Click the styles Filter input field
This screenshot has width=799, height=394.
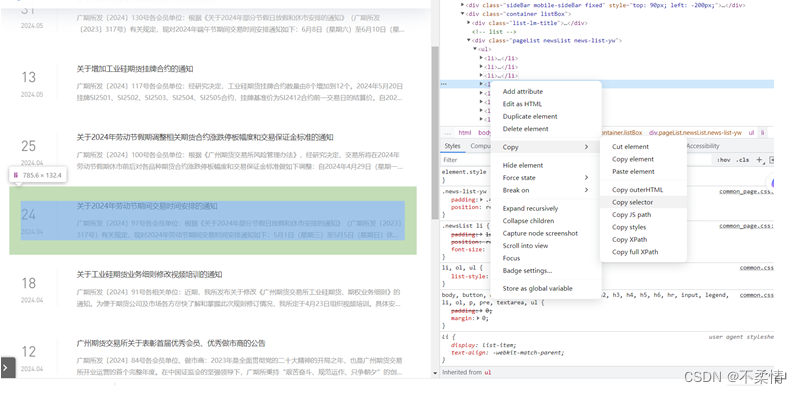tap(466, 160)
